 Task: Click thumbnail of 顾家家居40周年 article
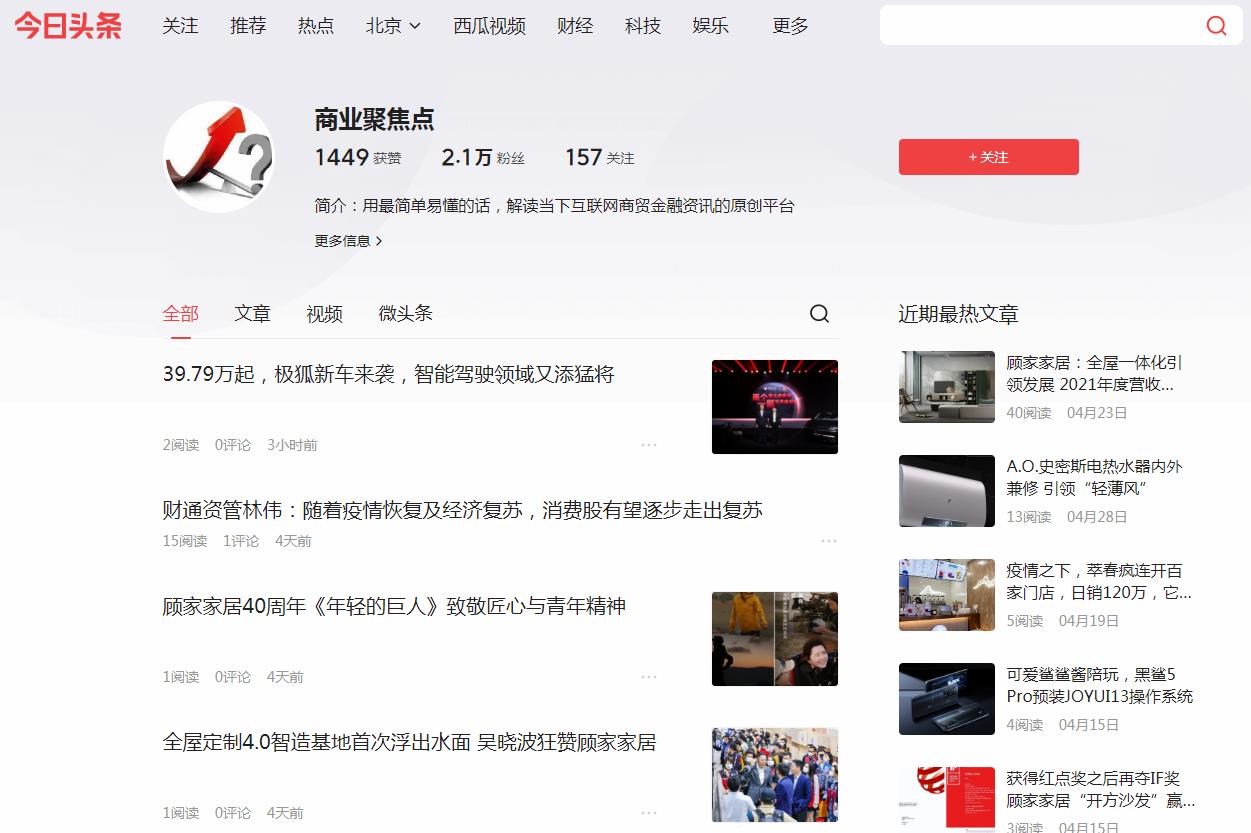click(775, 639)
